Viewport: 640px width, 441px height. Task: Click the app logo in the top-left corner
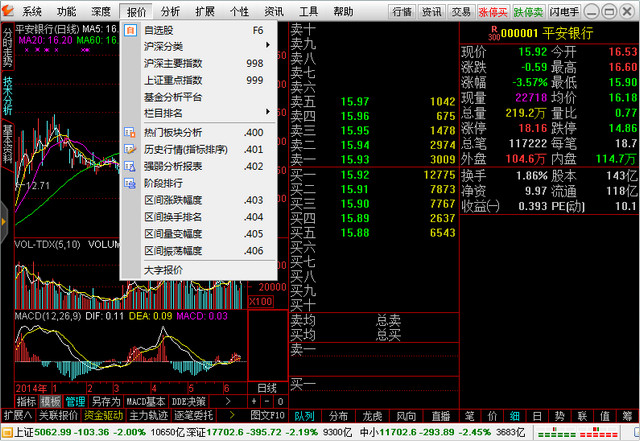click(x=9, y=11)
